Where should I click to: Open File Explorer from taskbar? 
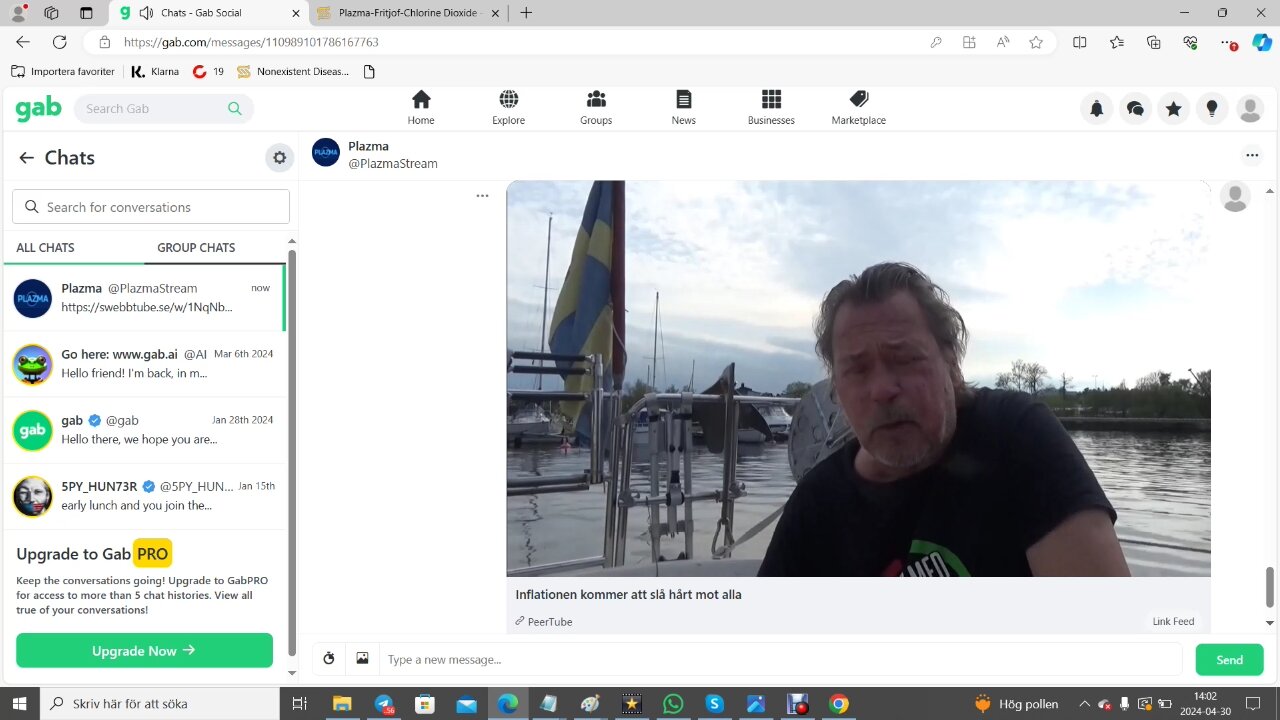point(342,704)
